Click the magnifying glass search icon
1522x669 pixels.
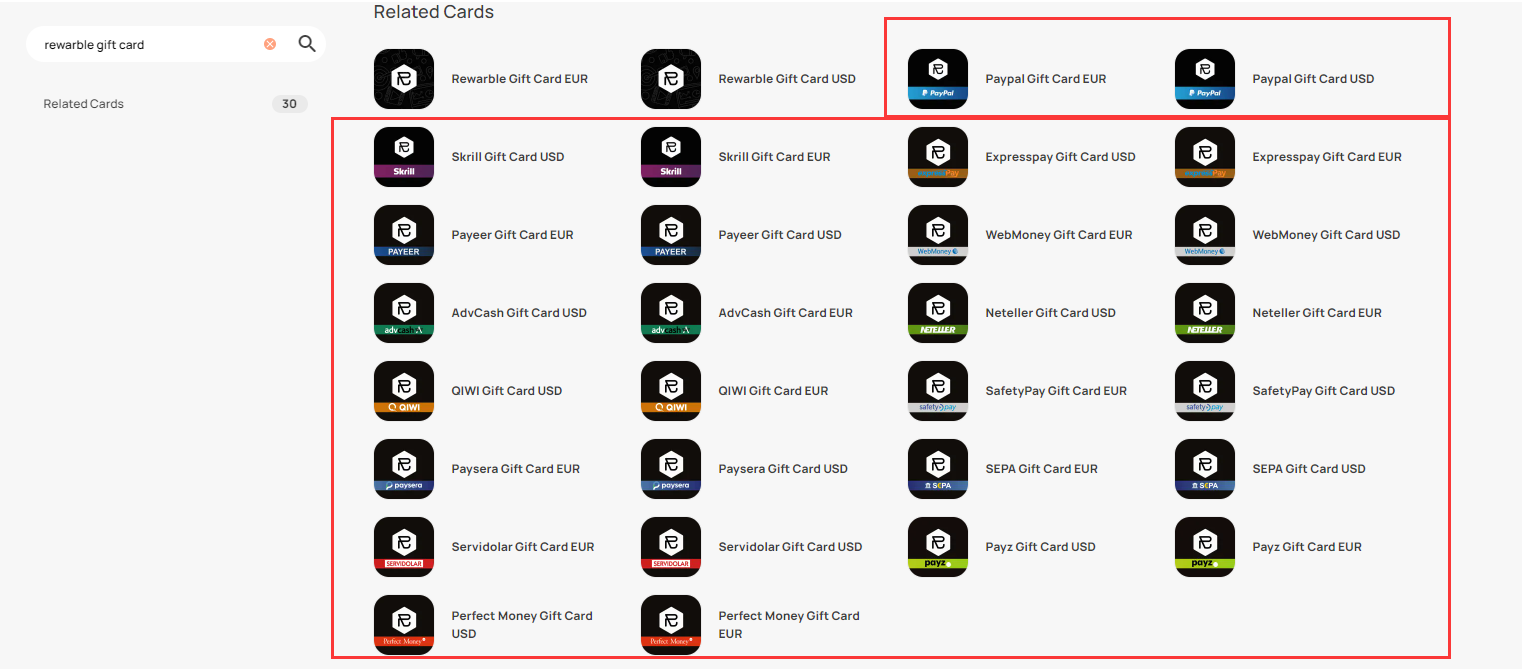point(307,44)
